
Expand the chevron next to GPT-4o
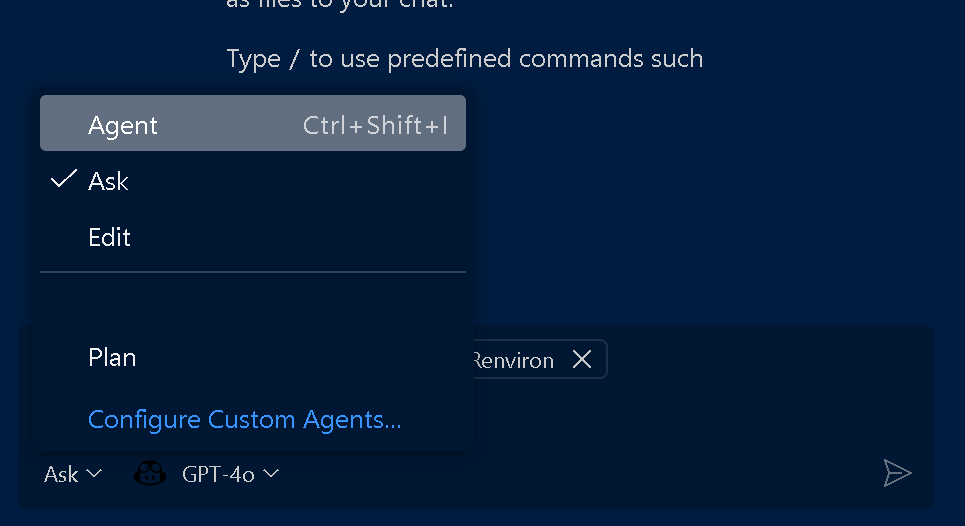click(271, 473)
